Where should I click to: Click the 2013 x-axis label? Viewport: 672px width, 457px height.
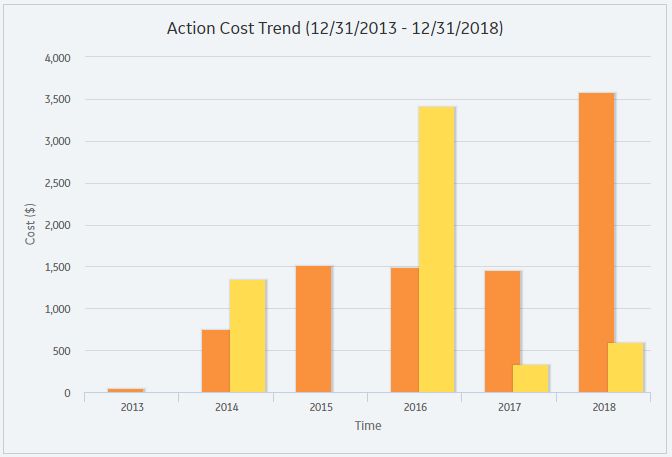(132, 407)
